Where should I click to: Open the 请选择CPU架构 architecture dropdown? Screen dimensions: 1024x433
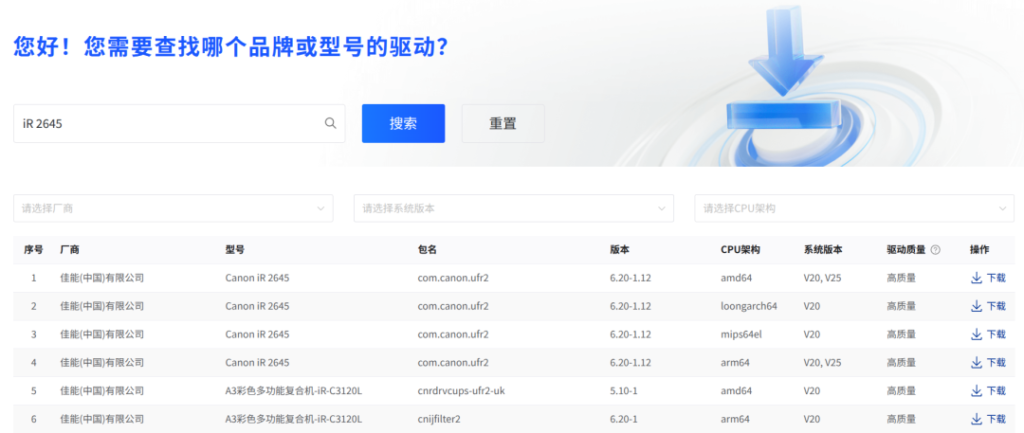click(854, 208)
